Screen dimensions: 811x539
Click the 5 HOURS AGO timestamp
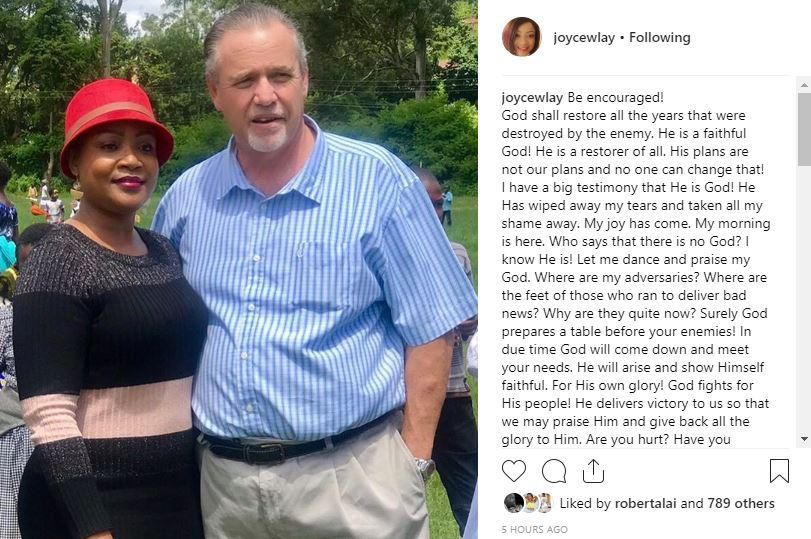[x=534, y=530]
